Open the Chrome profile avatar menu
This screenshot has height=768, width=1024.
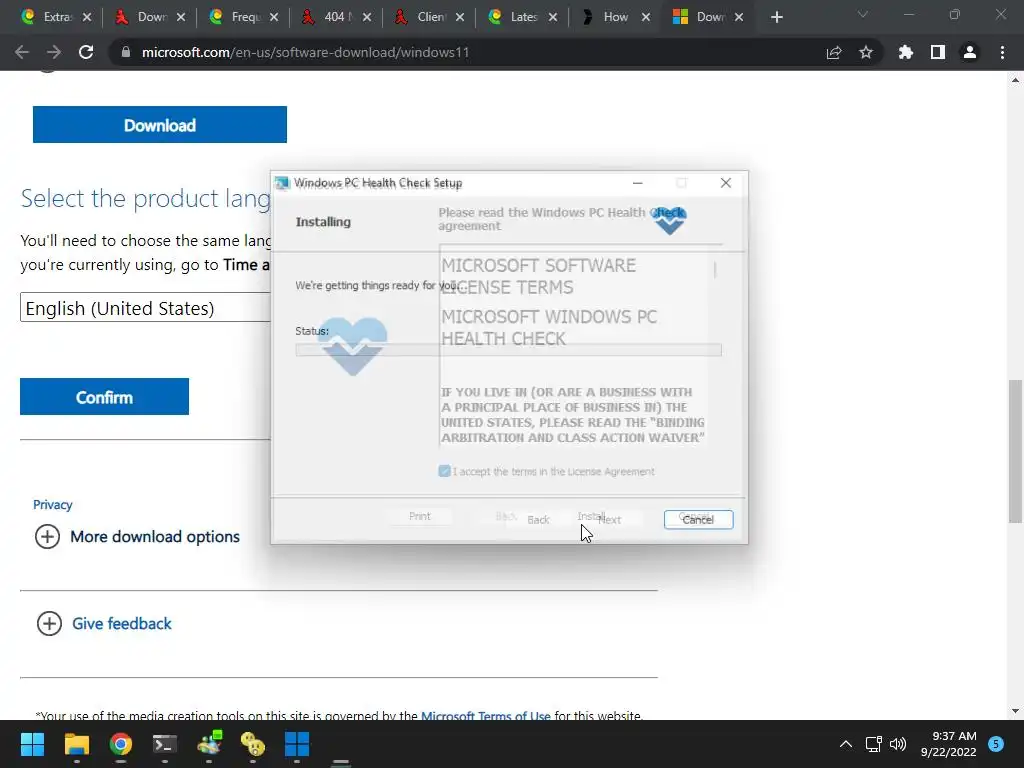(970, 52)
